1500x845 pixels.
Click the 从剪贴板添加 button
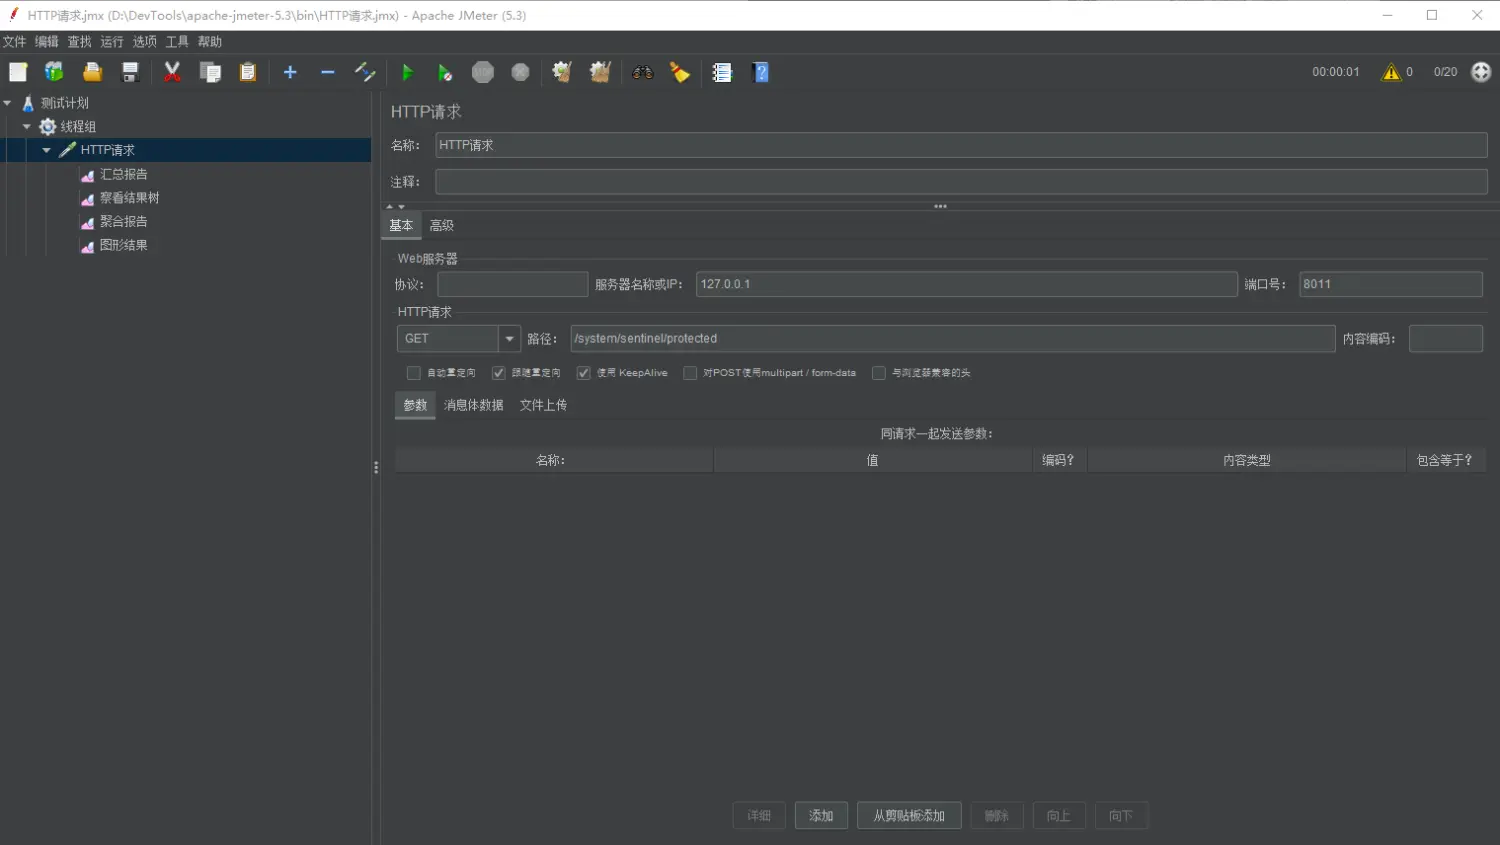[x=909, y=816]
